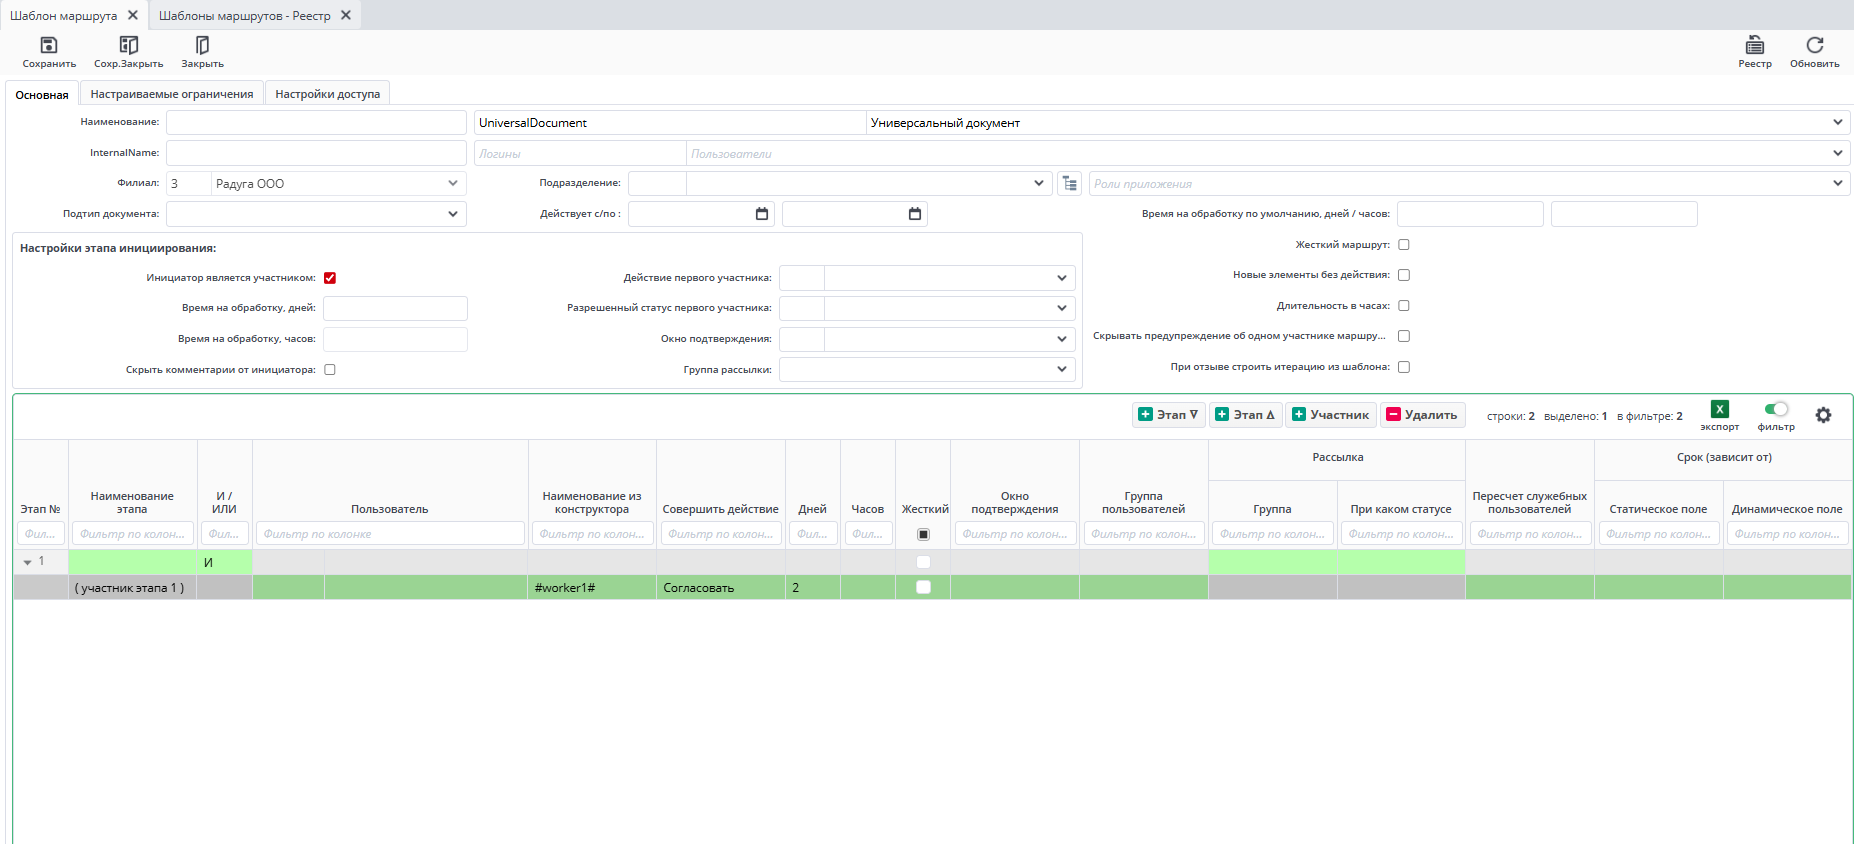
Task: Open grid settings gear icon
Action: [x=1823, y=415]
